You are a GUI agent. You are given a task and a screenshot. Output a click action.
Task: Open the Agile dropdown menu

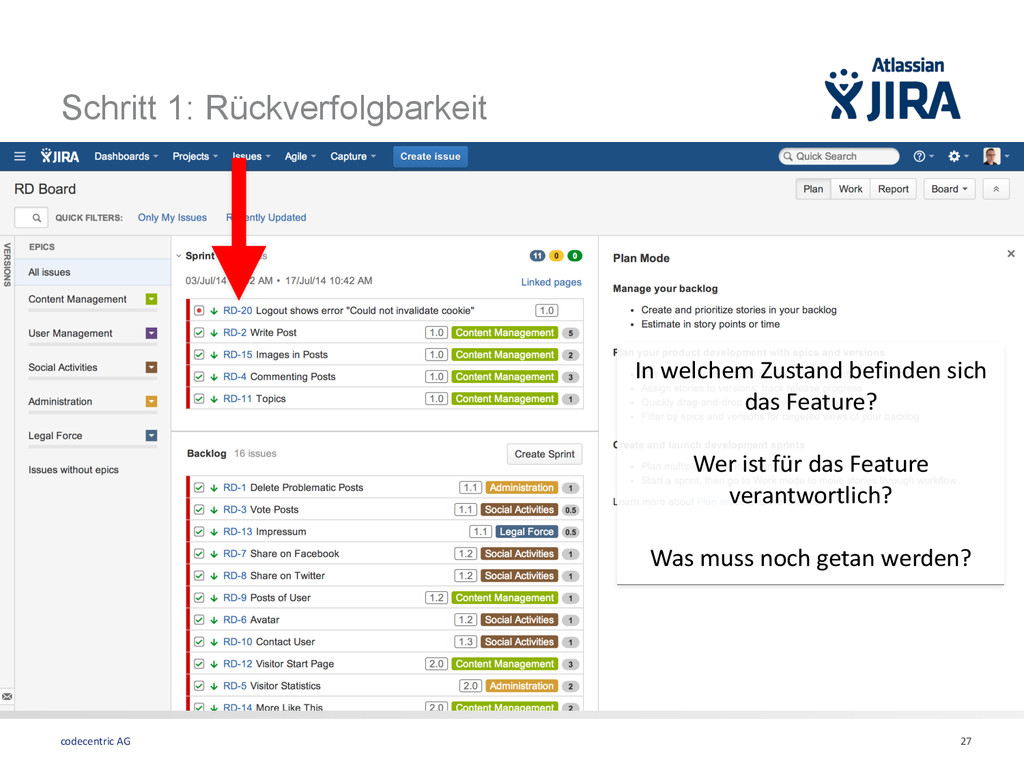click(300, 157)
